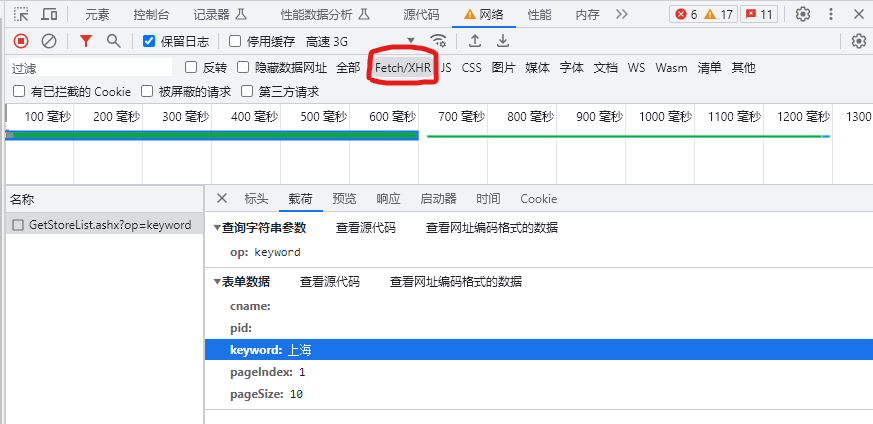873x424 pixels.
Task: Filter requests by CSS
Action: coord(472,68)
